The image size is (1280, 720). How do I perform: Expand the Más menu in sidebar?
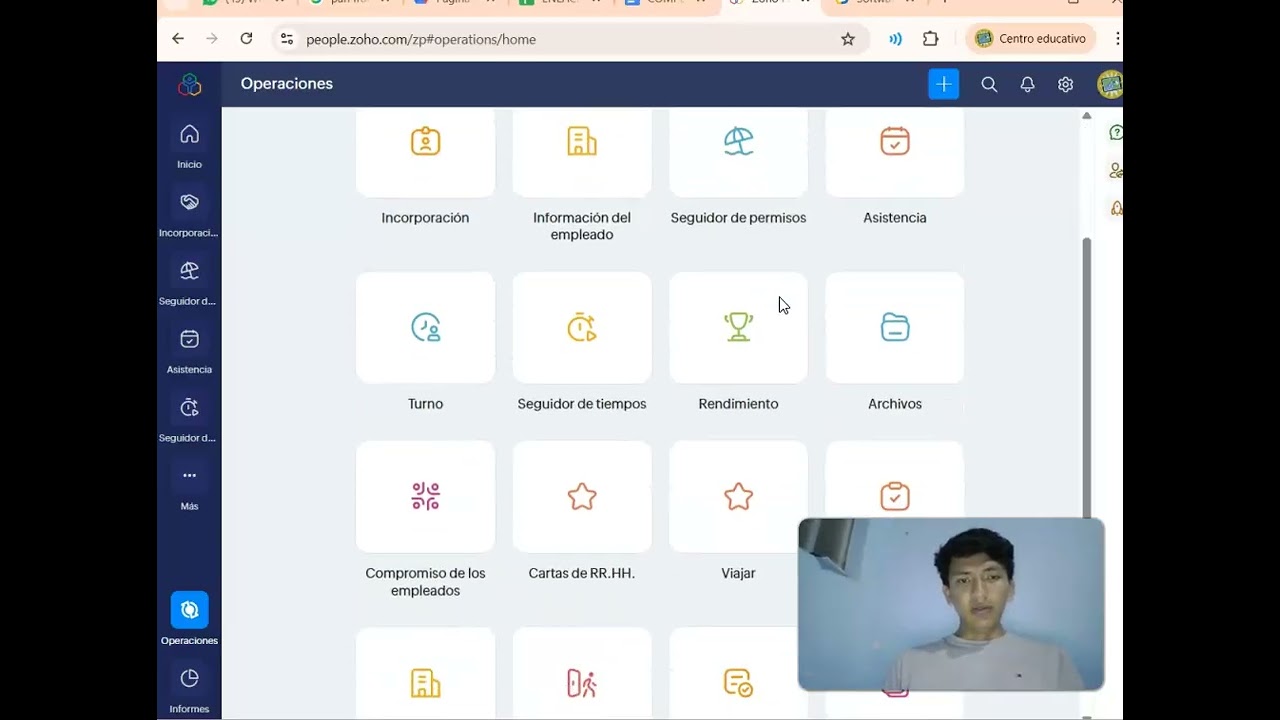pos(189,487)
